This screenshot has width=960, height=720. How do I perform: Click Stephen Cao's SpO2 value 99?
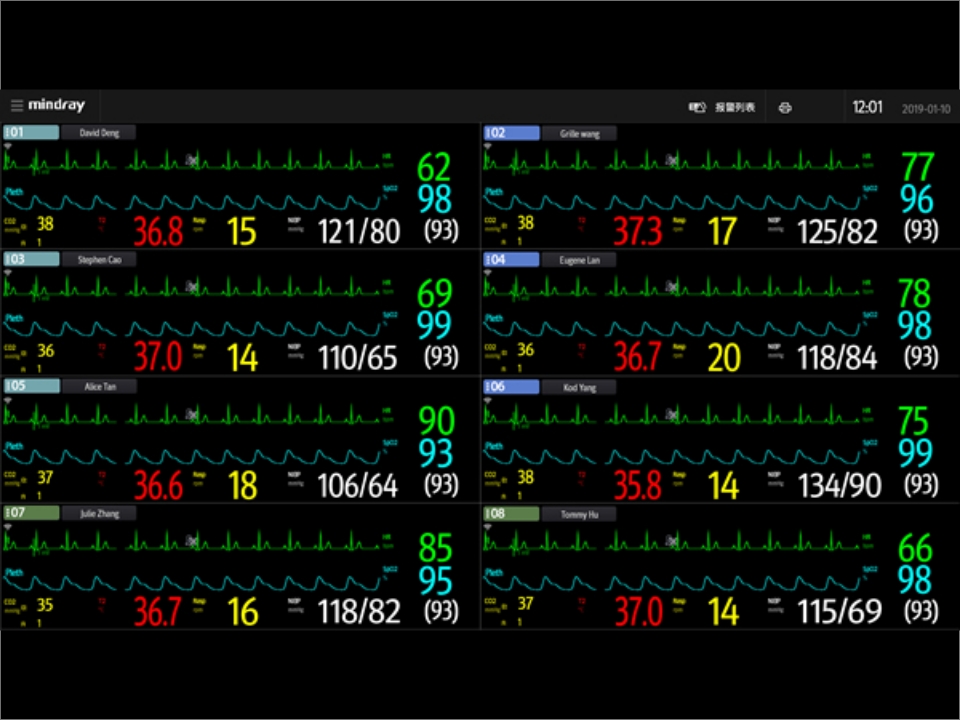435,325
